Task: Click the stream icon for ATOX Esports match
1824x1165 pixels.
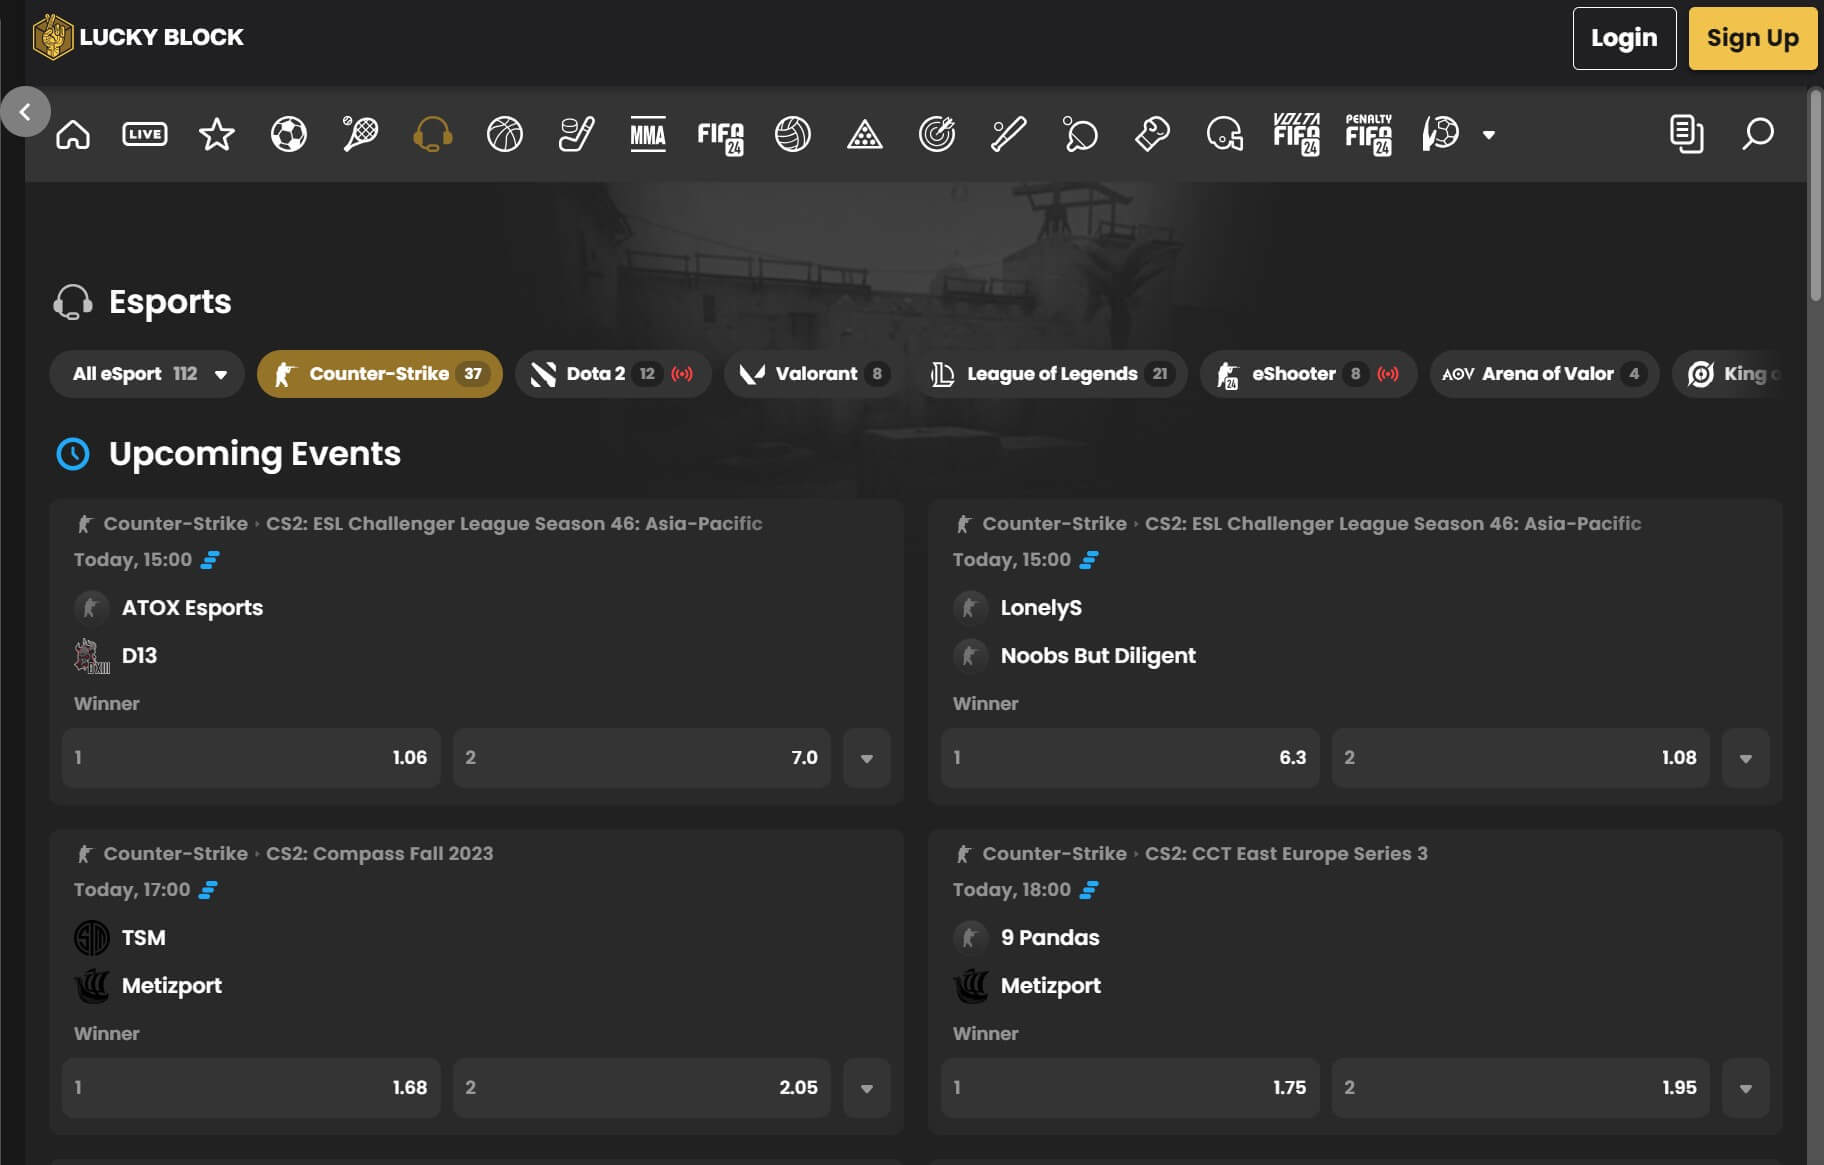Action: pyautogui.click(x=210, y=560)
